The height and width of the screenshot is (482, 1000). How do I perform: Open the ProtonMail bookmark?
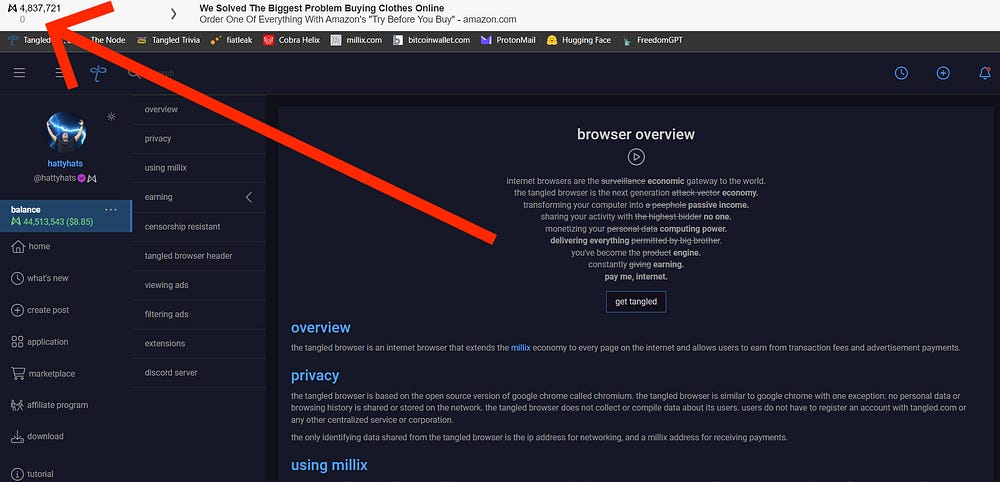tap(508, 40)
